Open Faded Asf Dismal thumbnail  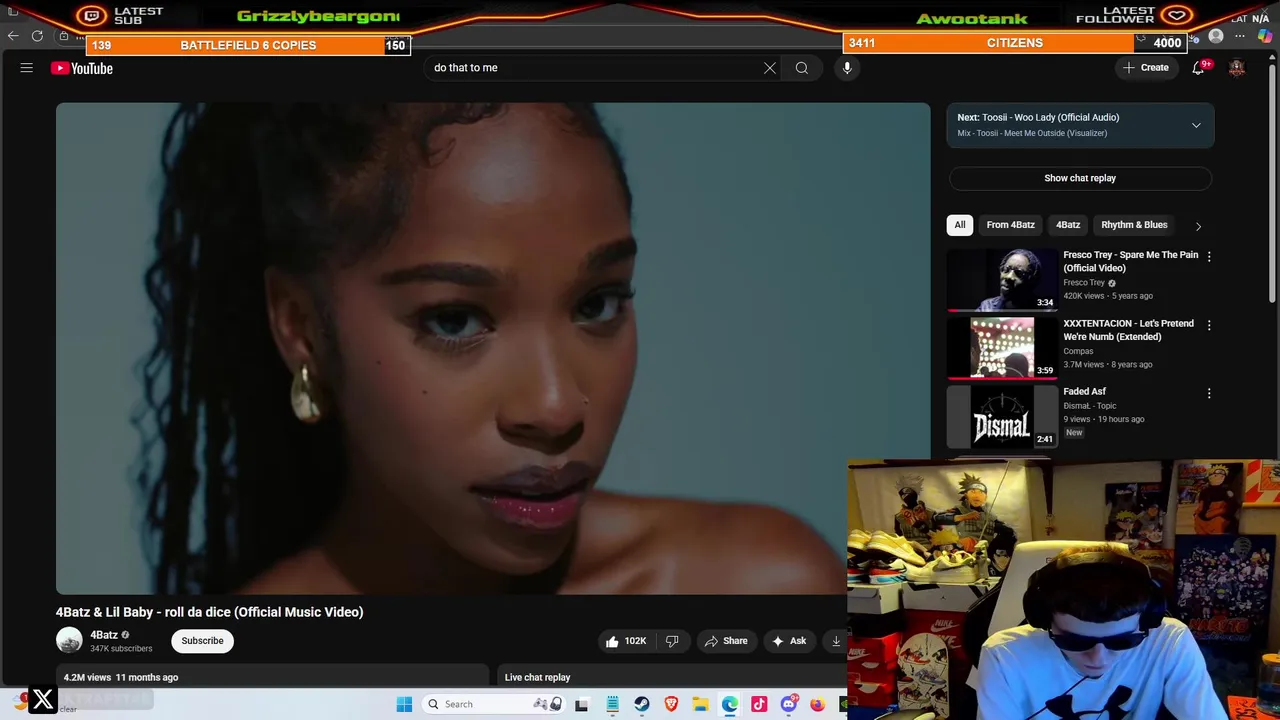1002,416
